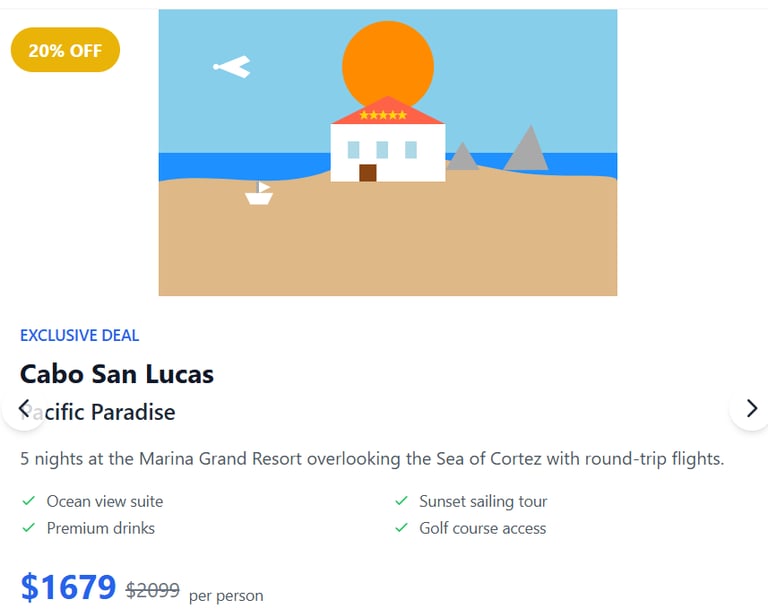Click the checkmark beside Premium drinks
This screenshot has width=768, height=613.
coord(27,528)
